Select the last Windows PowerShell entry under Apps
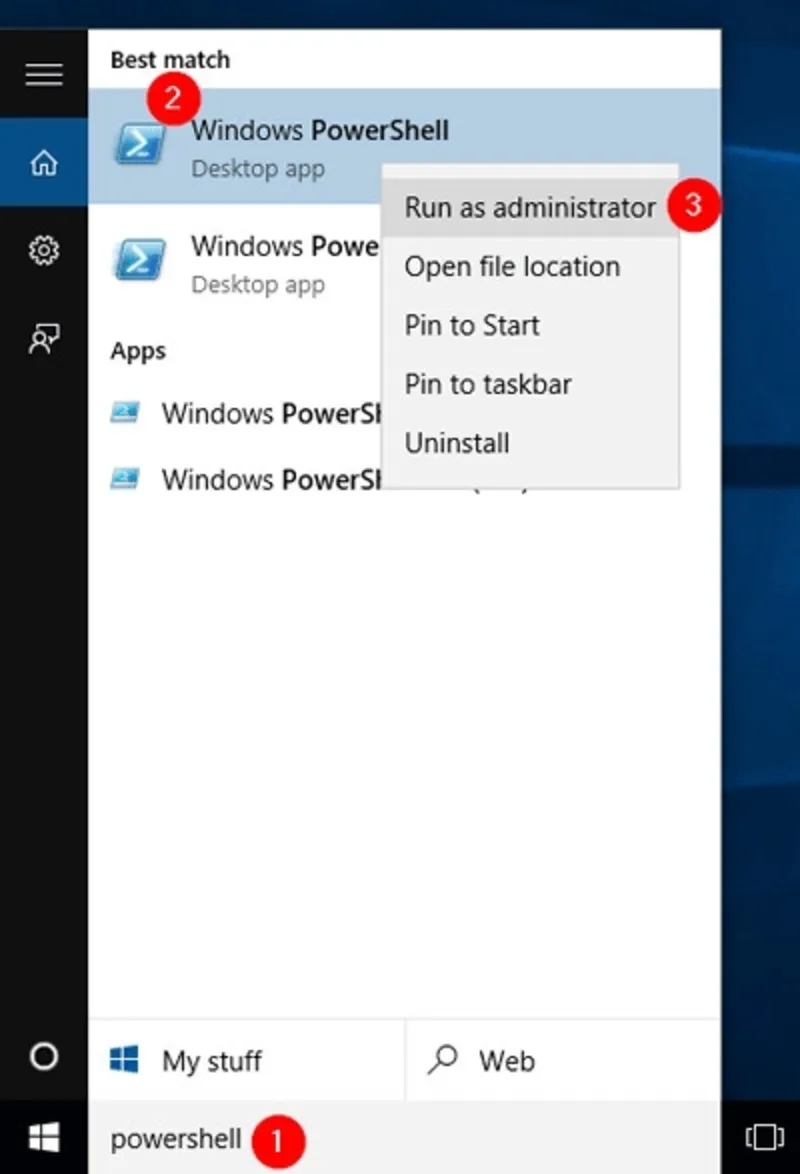The height and width of the screenshot is (1174, 800). click(247, 479)
